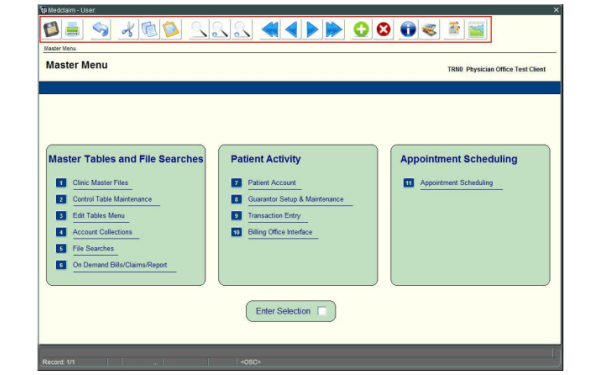The height and width of the screenshot is (375, 600).
Task: Click the note-with-pencil Edit icon
Action: pyautogui.click(x=454, y=29)
